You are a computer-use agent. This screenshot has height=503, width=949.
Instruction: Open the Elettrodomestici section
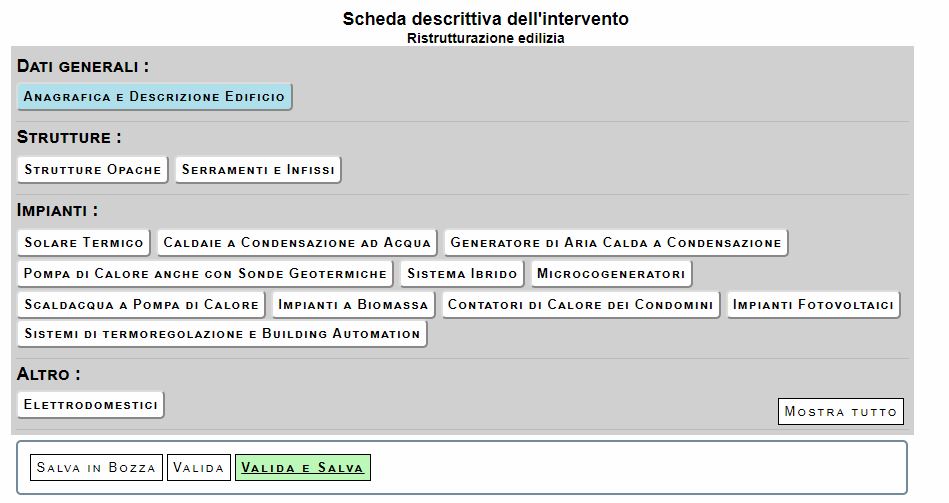tap(91, 405)
